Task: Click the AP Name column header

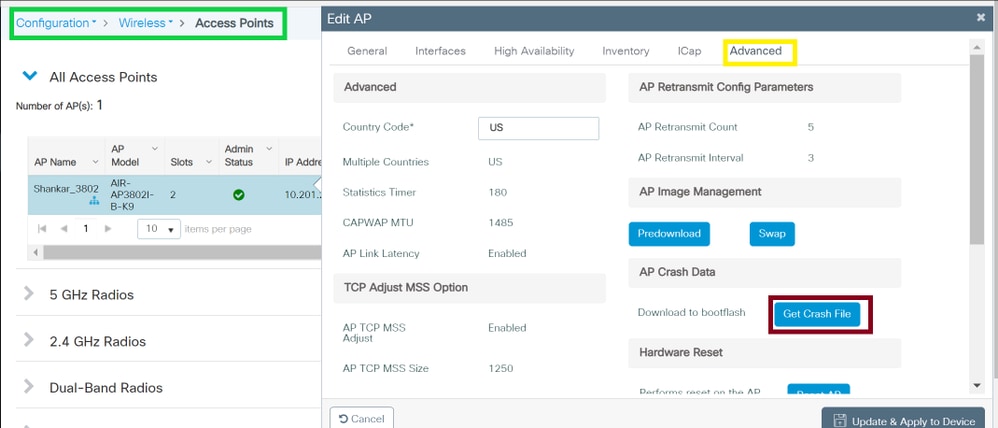Action: [x=55, y=162]
